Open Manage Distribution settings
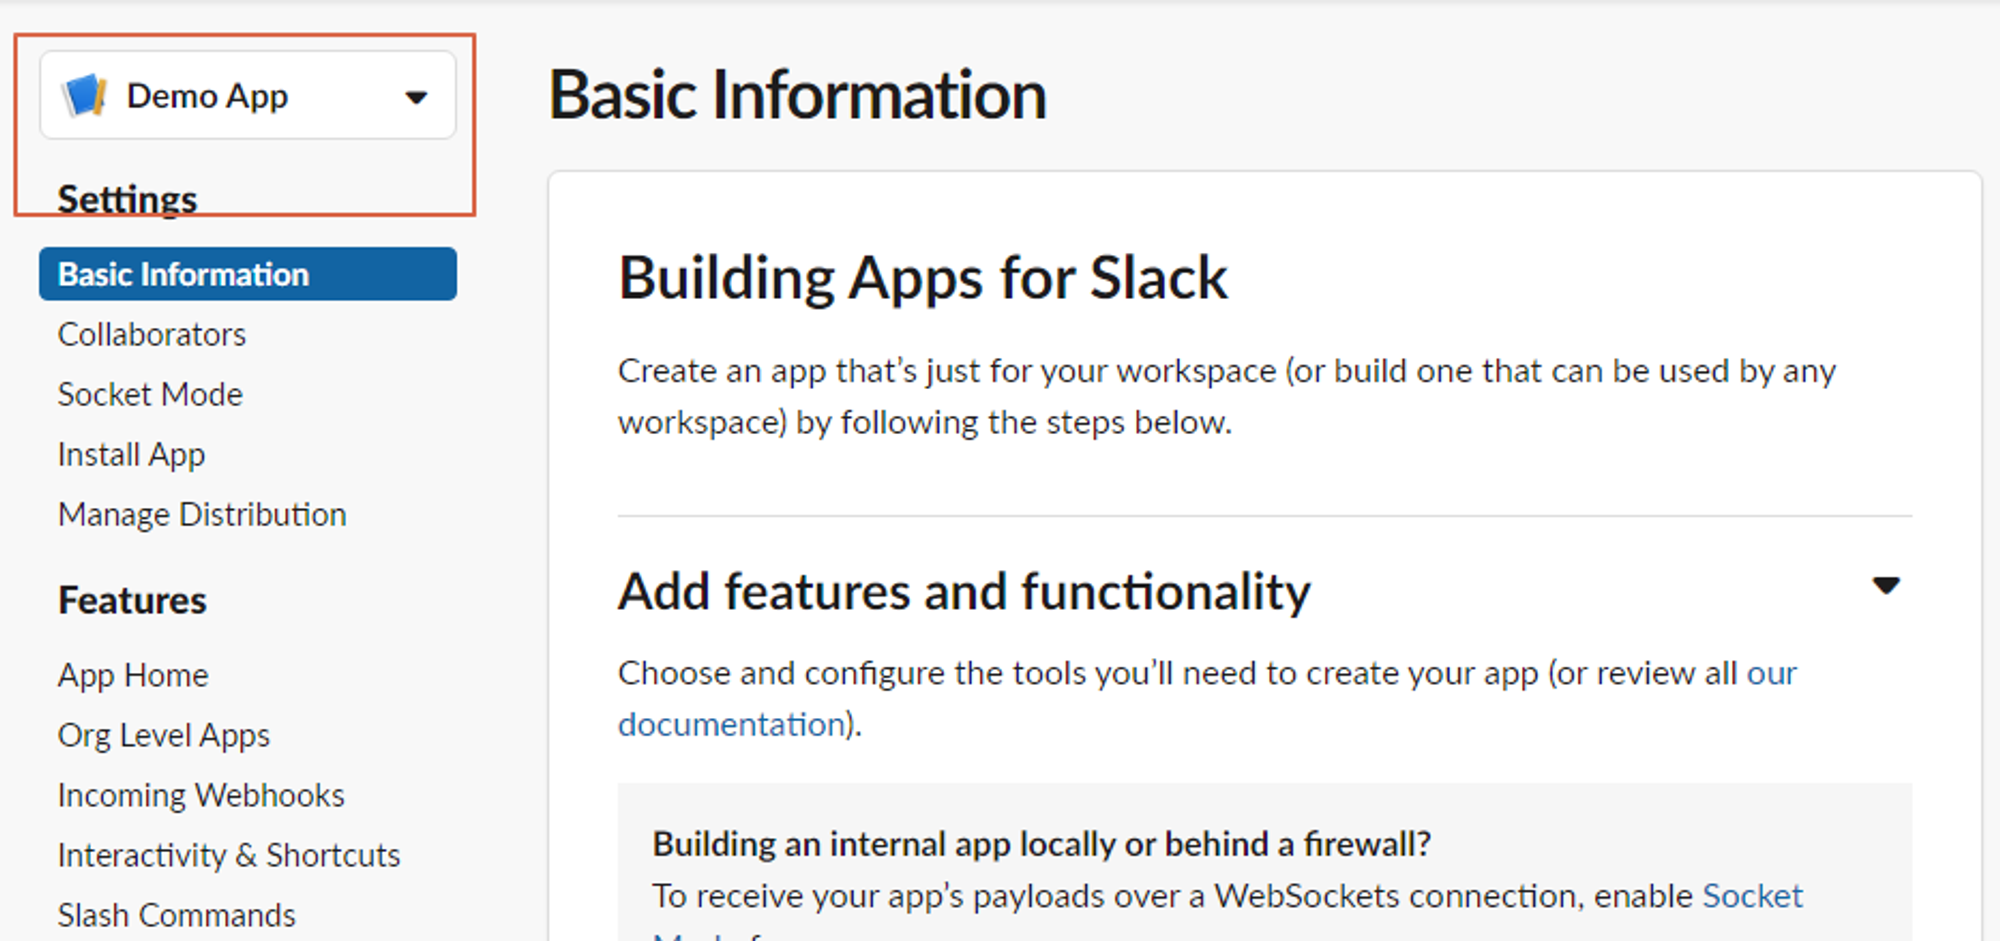 point(202,514)
